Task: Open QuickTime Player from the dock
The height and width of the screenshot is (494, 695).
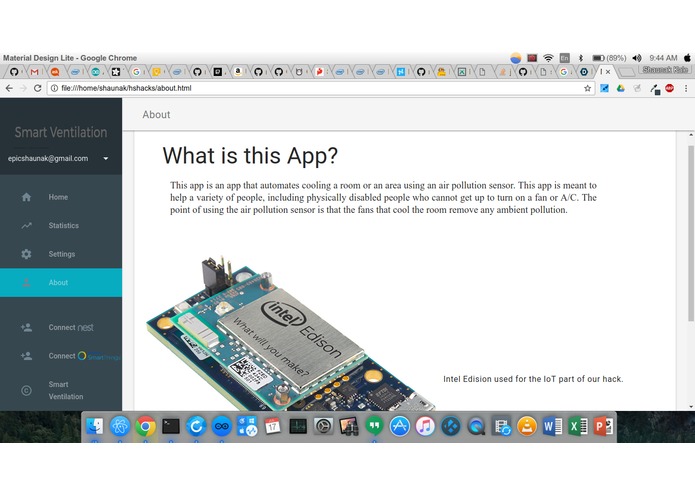Action: pos(476,427)
